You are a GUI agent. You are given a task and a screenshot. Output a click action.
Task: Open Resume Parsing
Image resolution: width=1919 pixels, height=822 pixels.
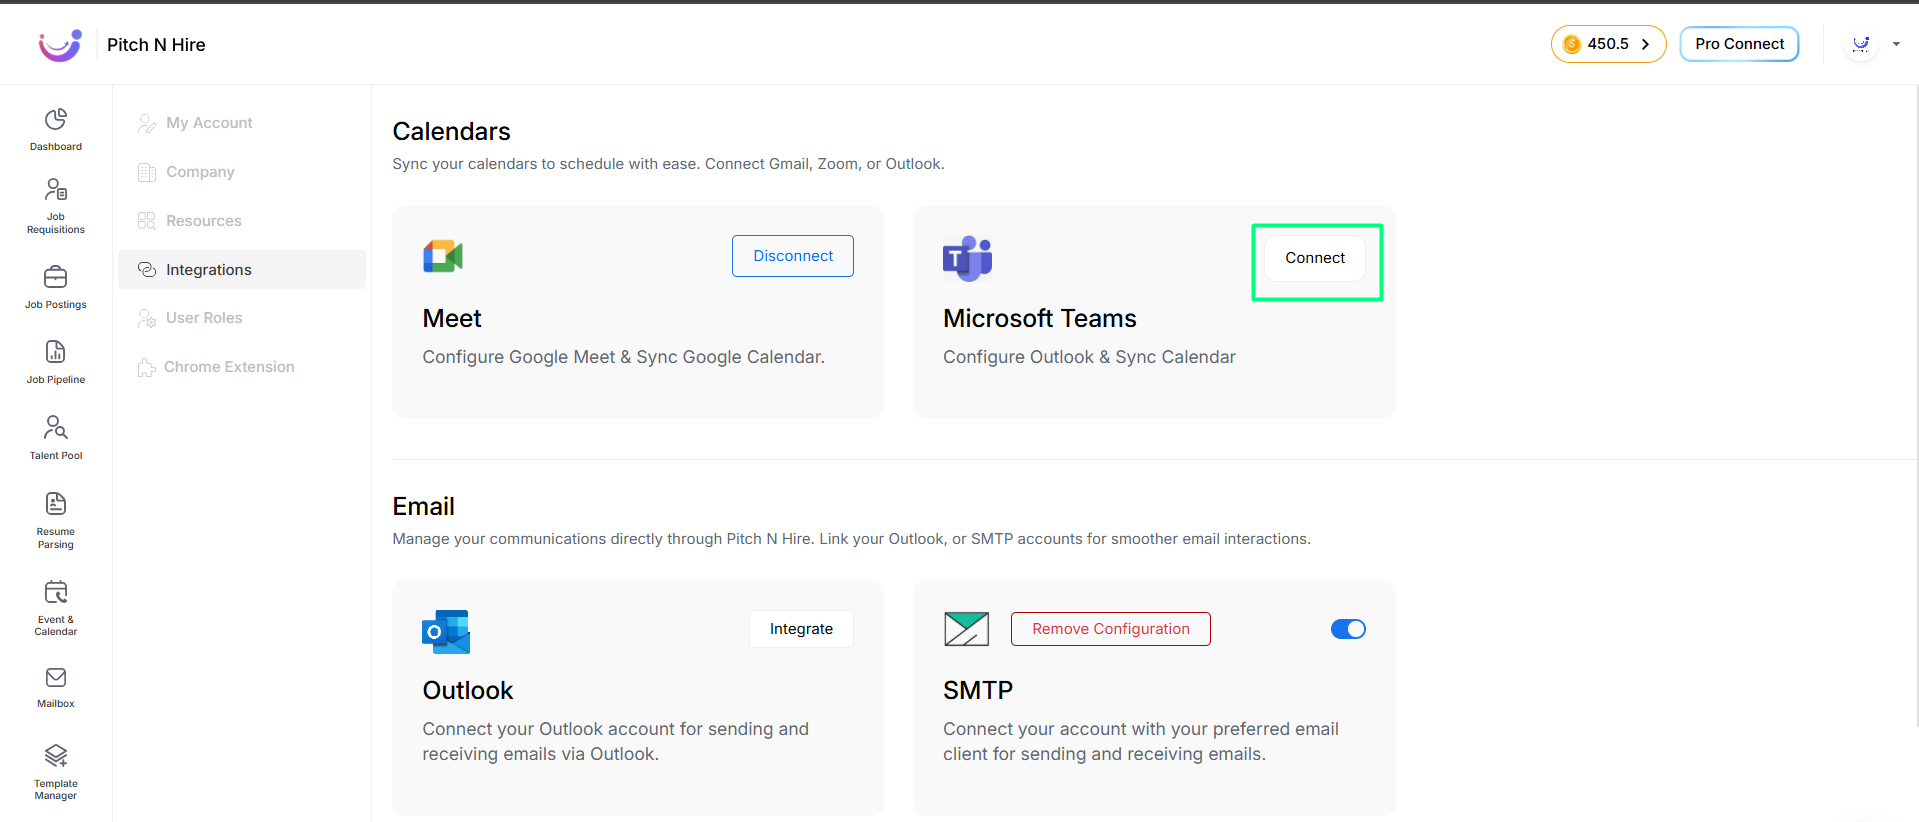point(56,520)
